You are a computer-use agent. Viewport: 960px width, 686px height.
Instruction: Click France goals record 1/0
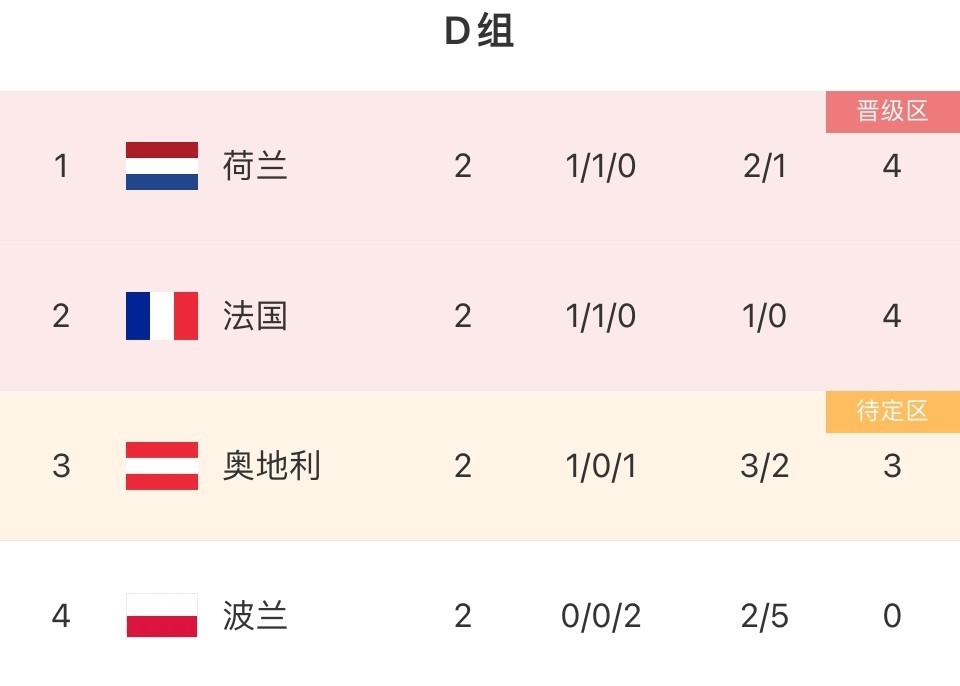(765, 316)
